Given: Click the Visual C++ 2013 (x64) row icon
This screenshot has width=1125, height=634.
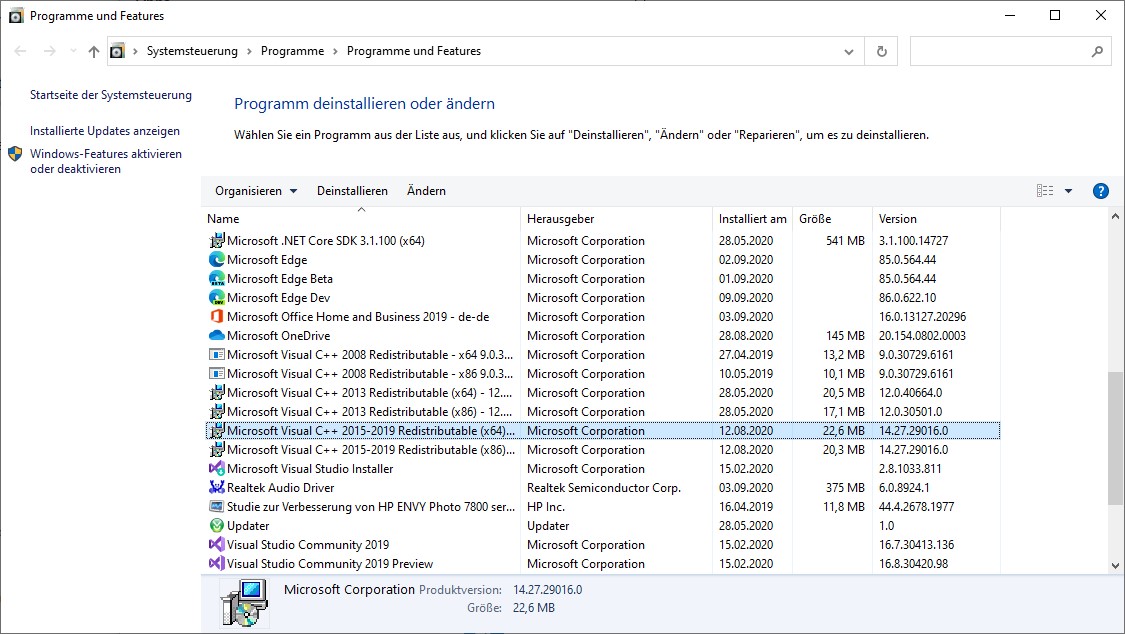Looking at the screenshot, I should tap(217, 392).
